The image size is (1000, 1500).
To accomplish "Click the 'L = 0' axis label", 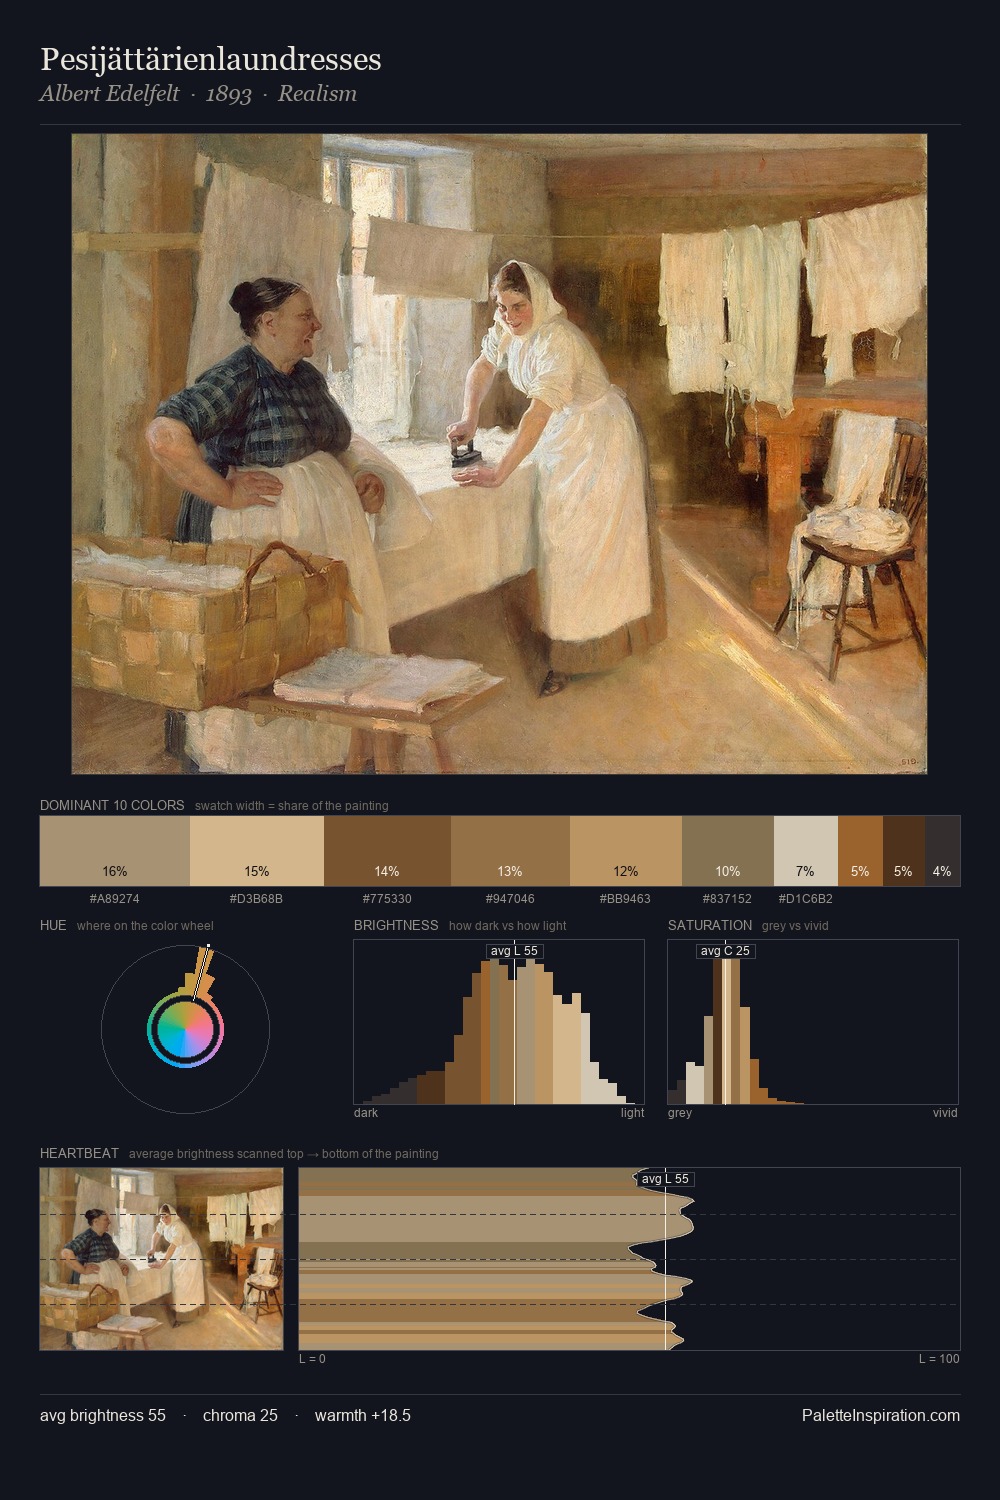I will [x=312, y=1359].
